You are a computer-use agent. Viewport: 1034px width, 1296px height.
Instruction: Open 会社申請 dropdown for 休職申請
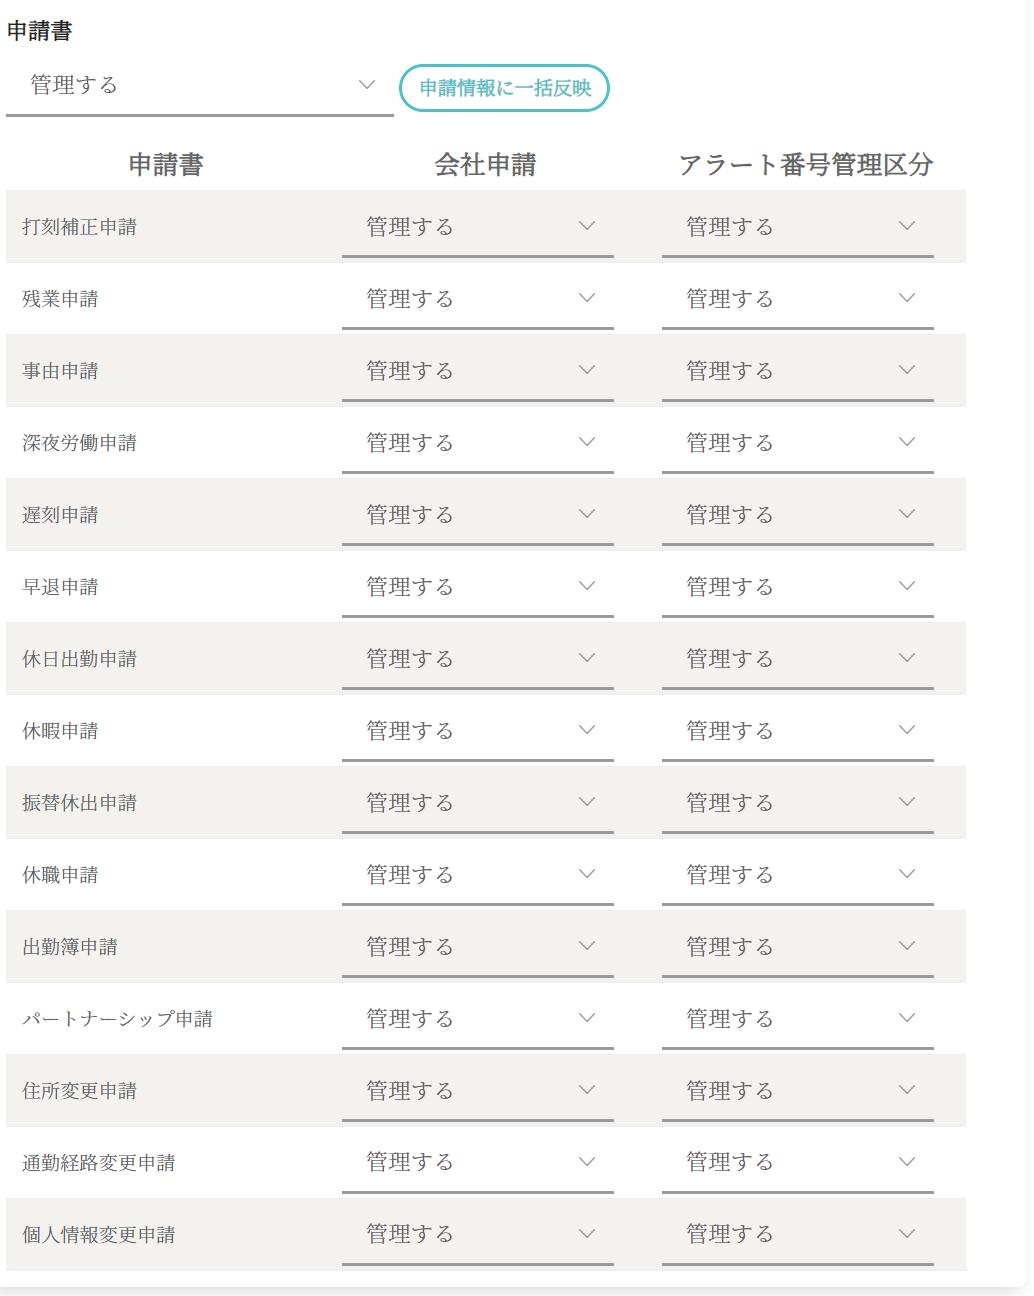click(478, 875)
